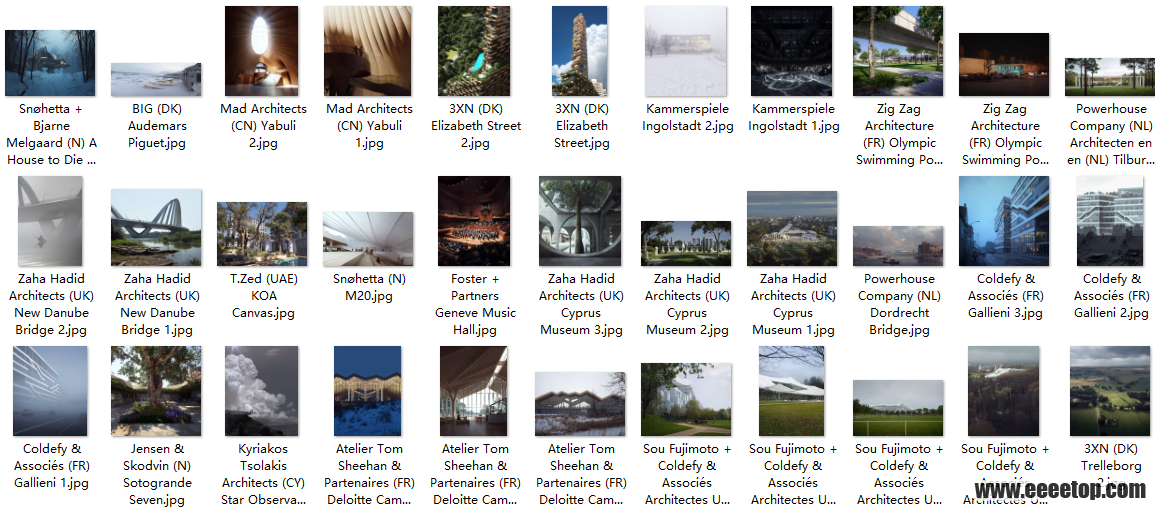
Task: Select the Cyprus Museum 3 thumbnail
Action: click(x=580, y=221)
